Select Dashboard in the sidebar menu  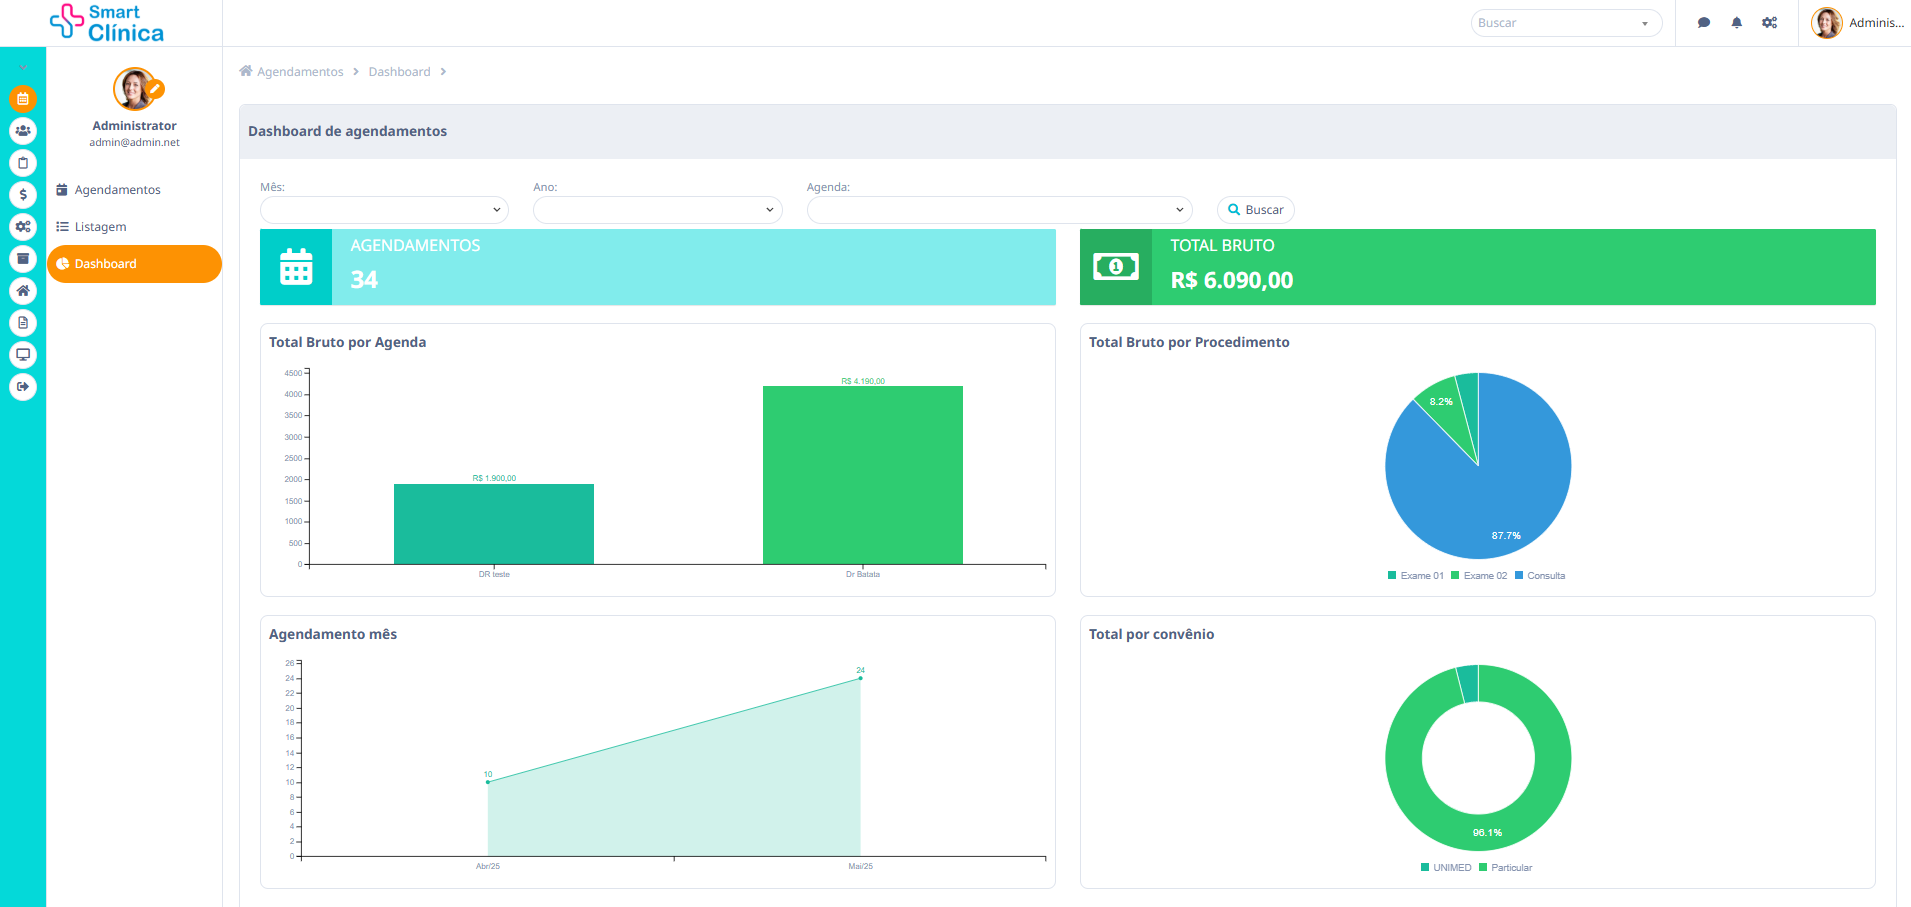(x=105, y=263)
